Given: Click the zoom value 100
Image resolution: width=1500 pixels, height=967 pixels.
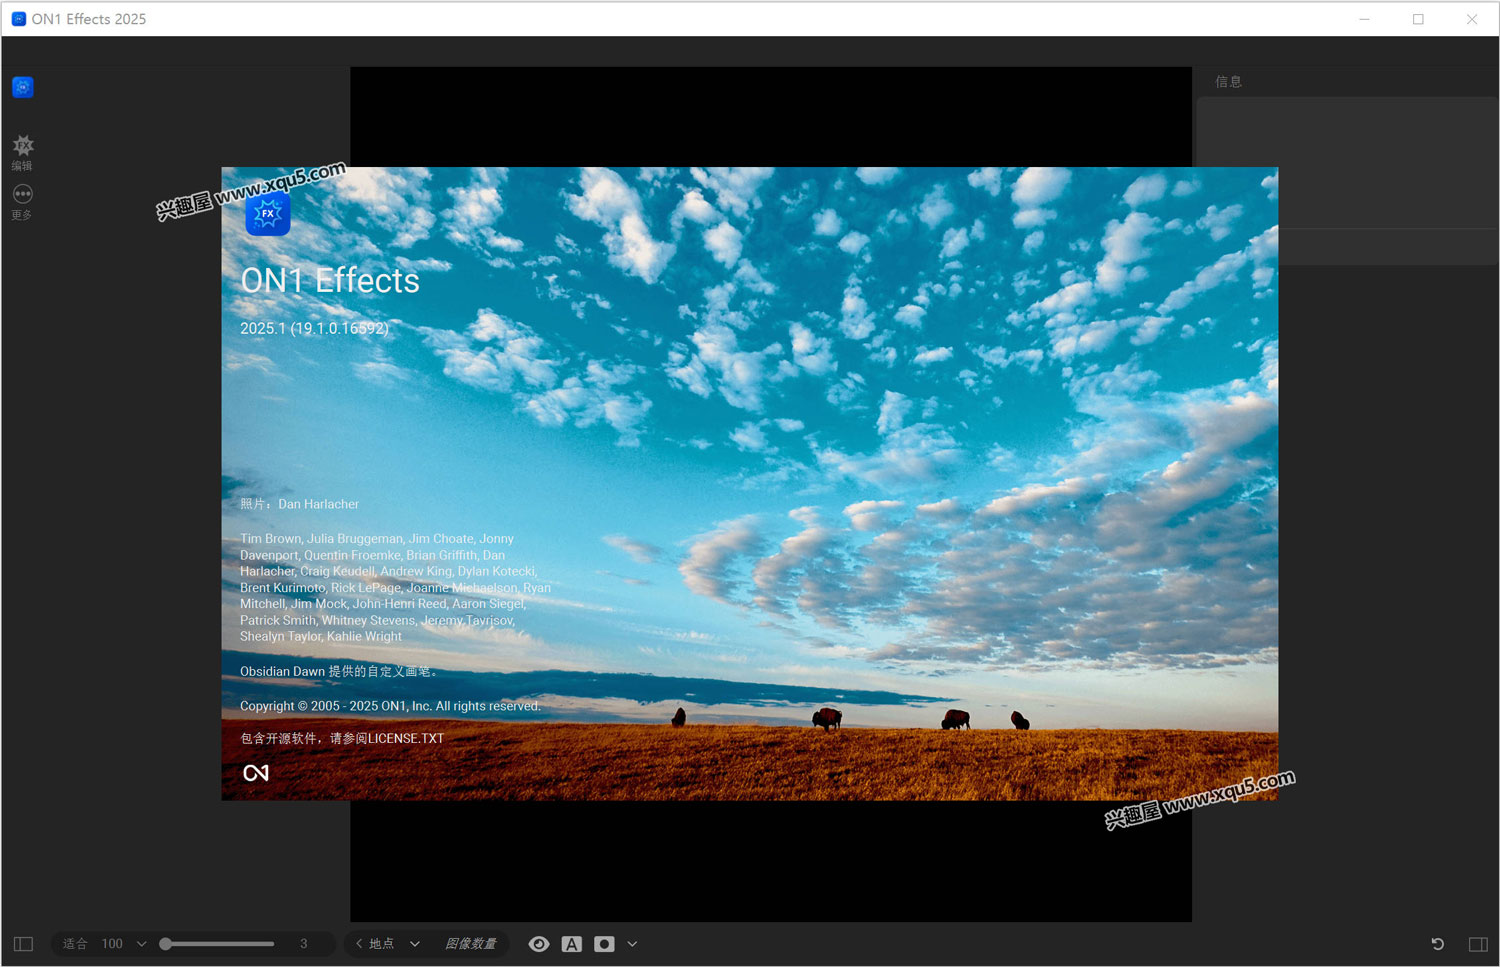Looking at the screenshot, I should pyautogui.click(x=112, y=944).
